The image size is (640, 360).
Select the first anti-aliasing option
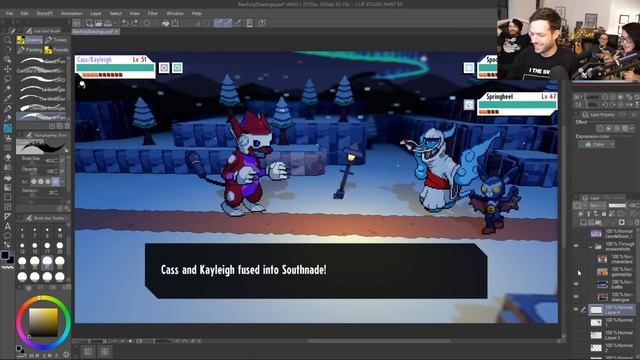click(34, 181)
